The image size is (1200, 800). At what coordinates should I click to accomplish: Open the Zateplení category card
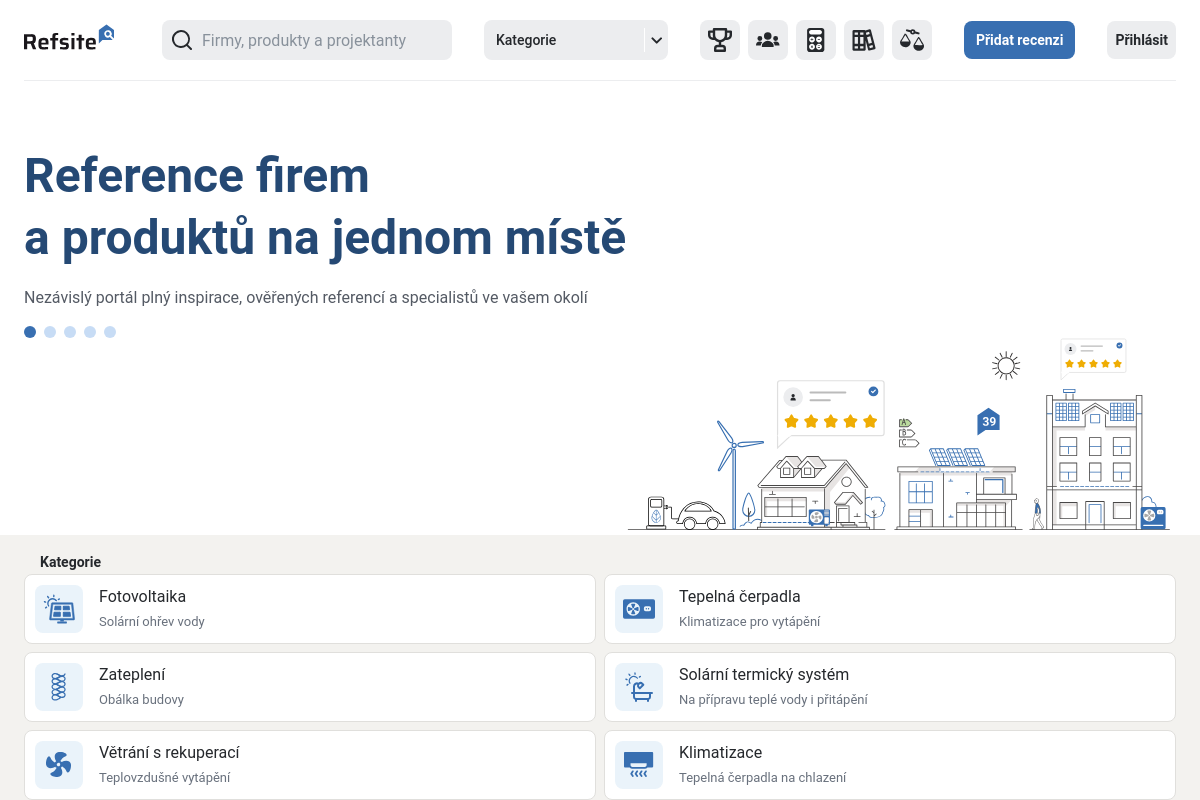310,686
